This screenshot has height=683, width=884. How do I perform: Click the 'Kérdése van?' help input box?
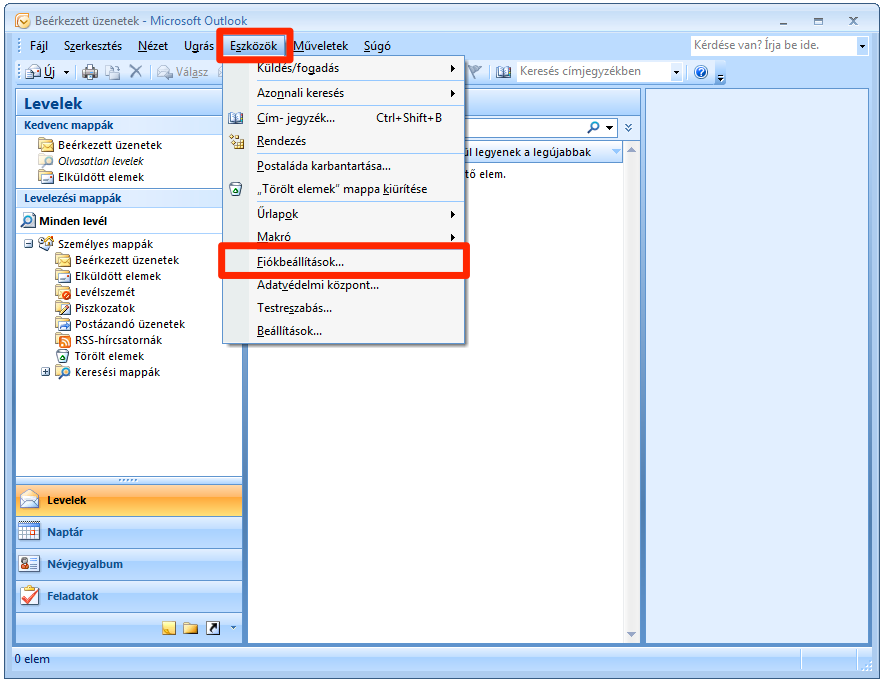(771, 46)
